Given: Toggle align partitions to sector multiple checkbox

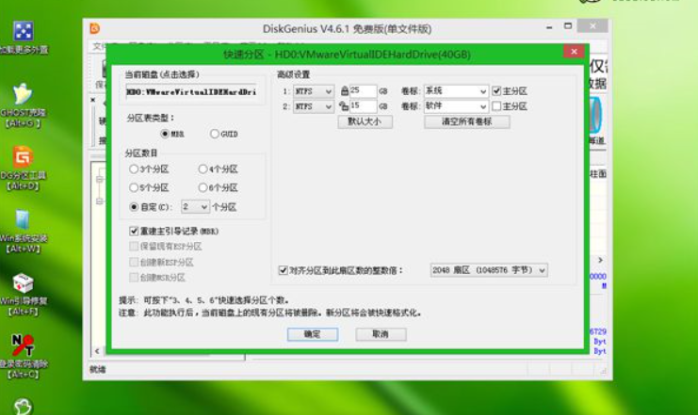Looking at the screenshot, I should [x=283, y=270].
